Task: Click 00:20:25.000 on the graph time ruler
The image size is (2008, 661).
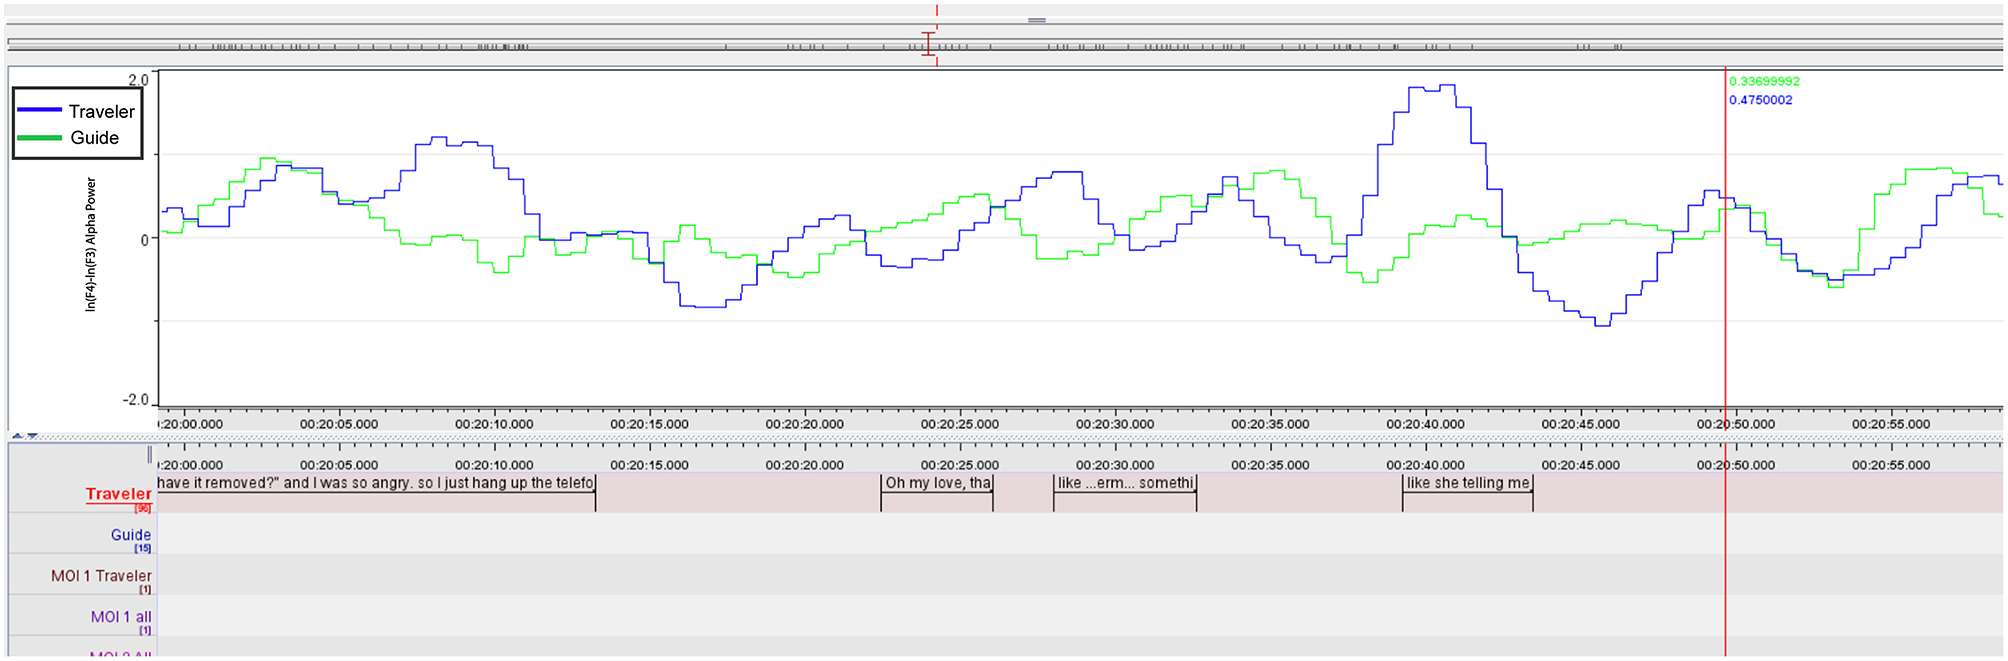Action: [x=960, y=423]
